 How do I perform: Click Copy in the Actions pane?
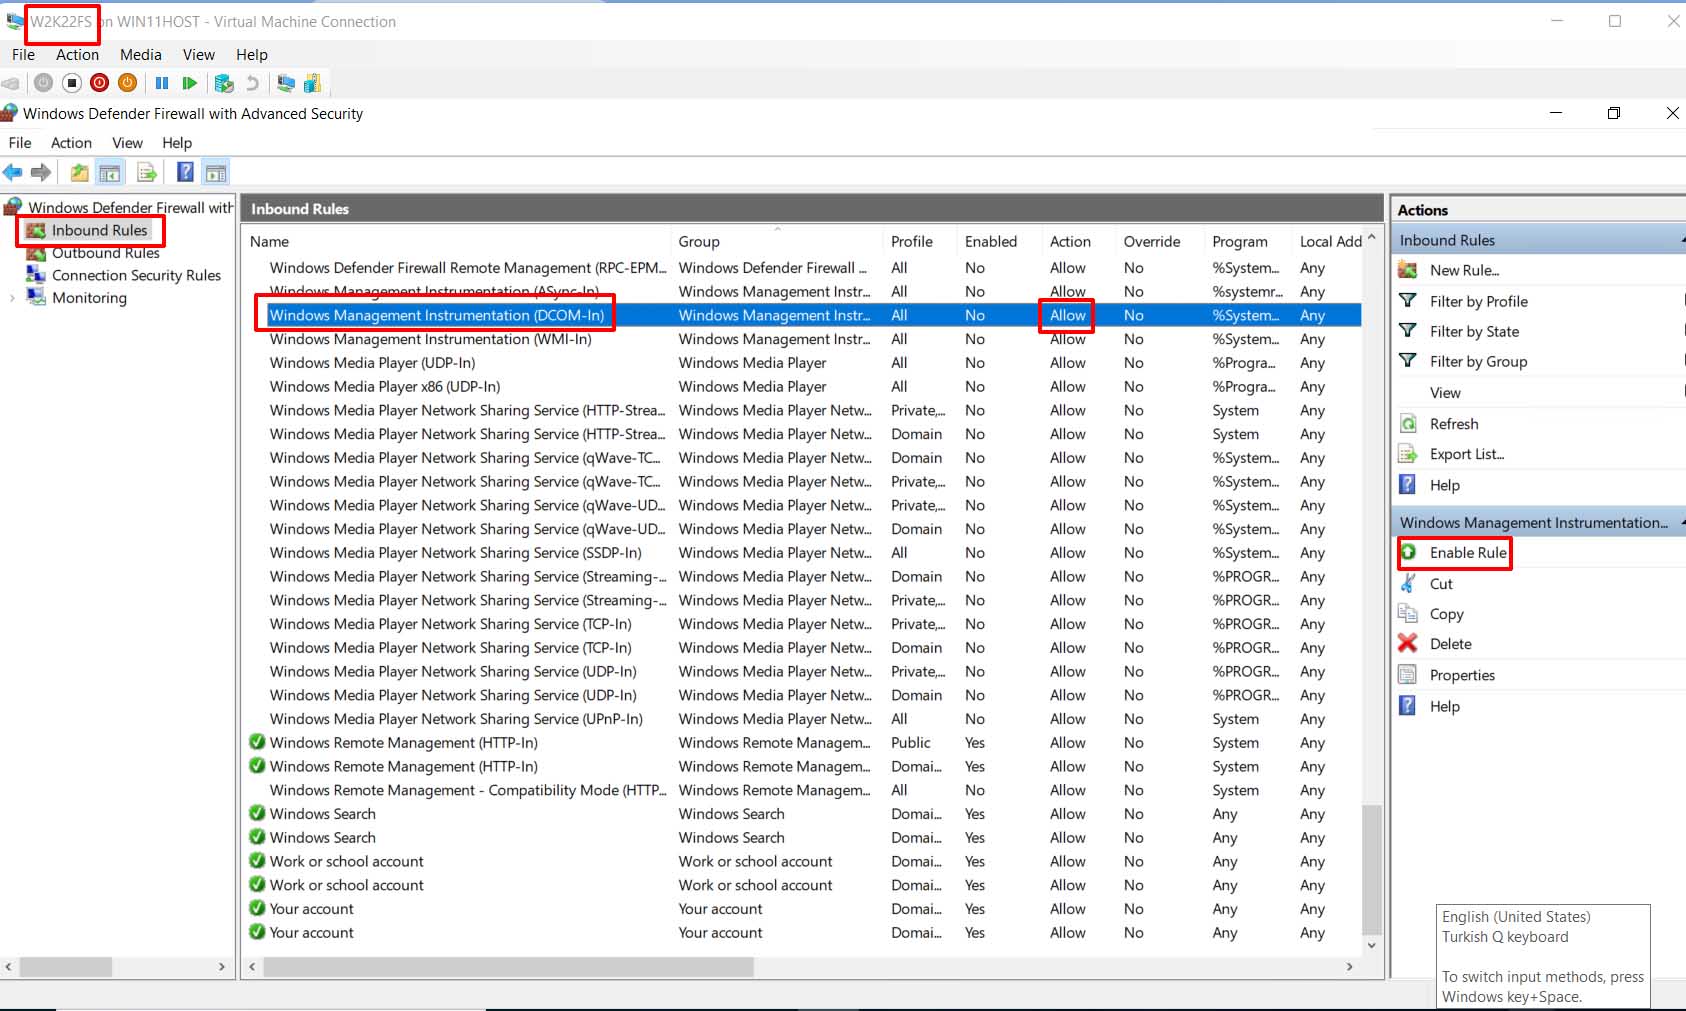click(x=1446, y=614)
